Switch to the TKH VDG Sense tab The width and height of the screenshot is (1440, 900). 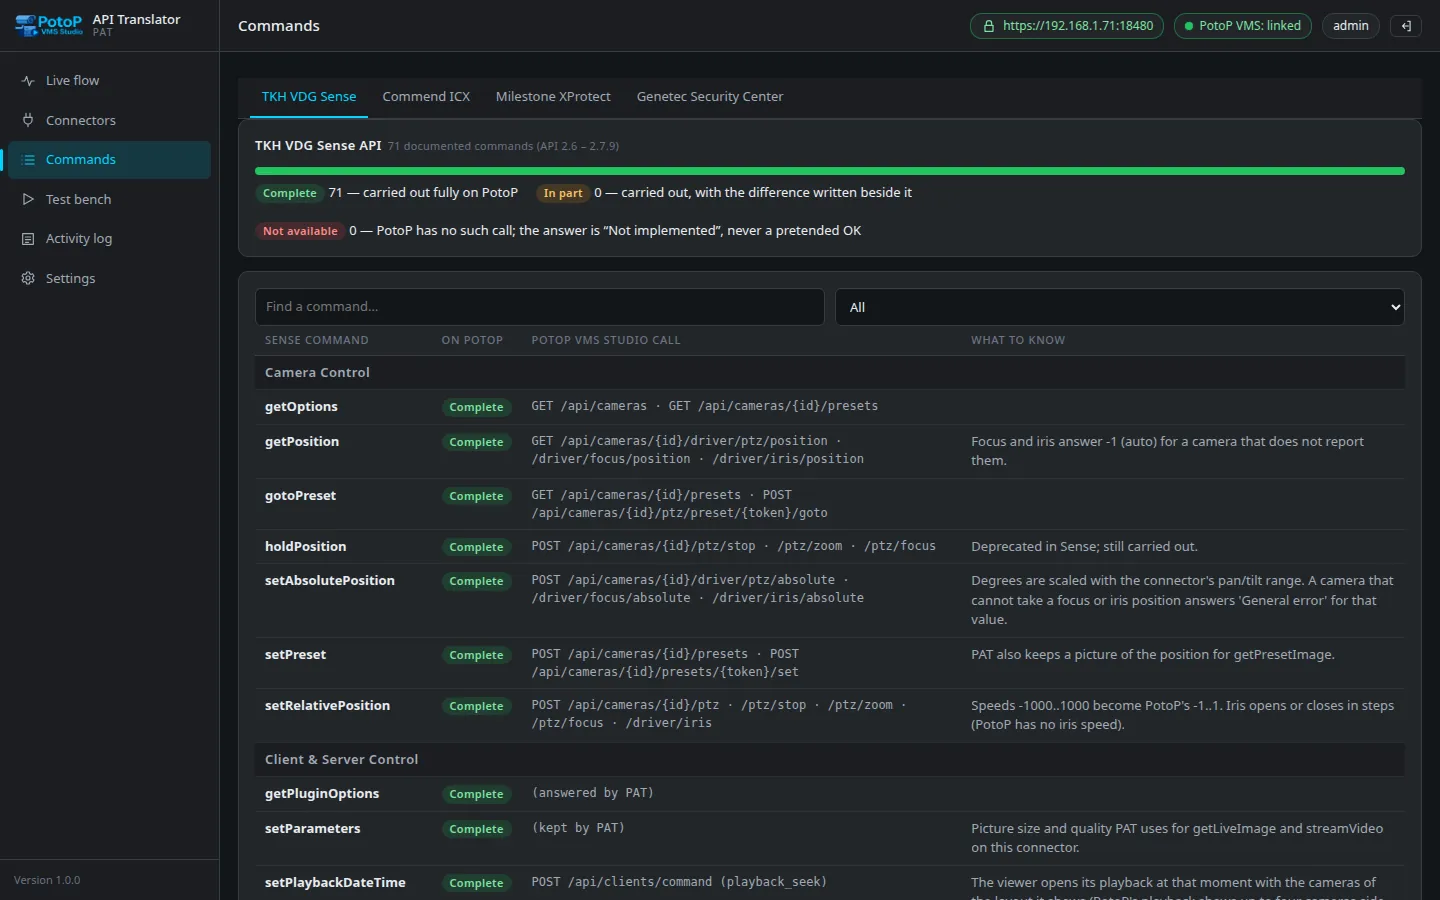(309, 97)
